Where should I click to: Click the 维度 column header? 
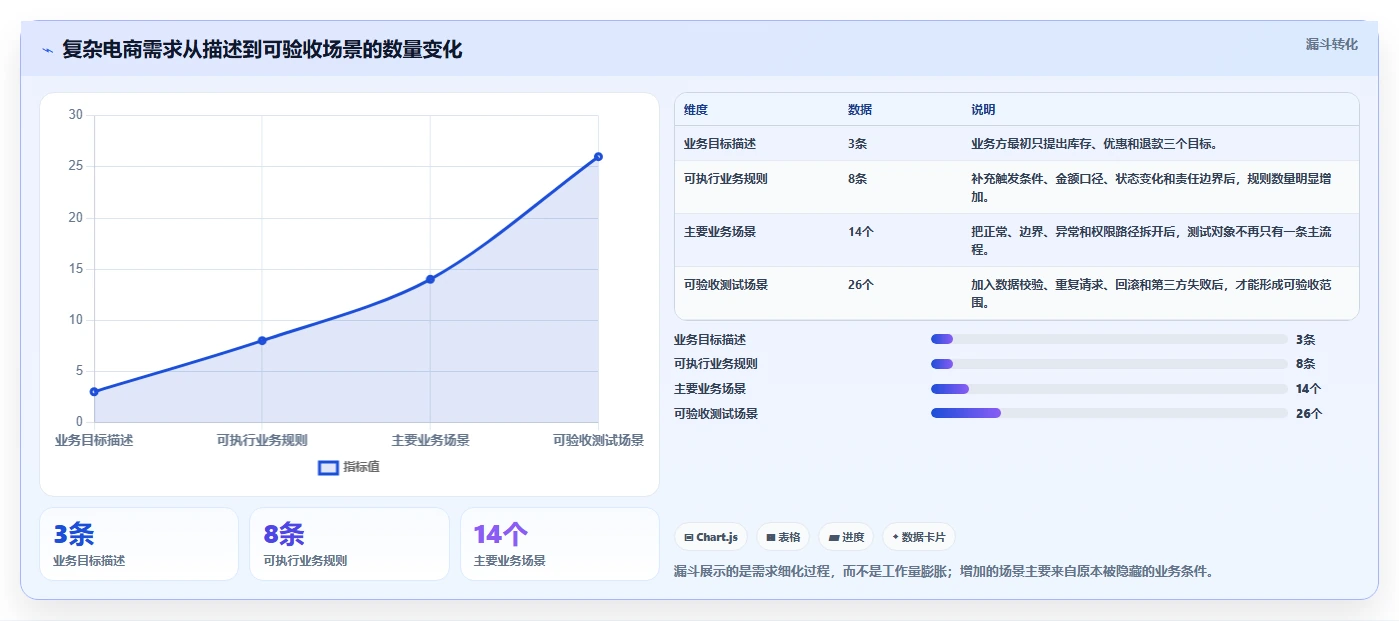tap(696, 110)
